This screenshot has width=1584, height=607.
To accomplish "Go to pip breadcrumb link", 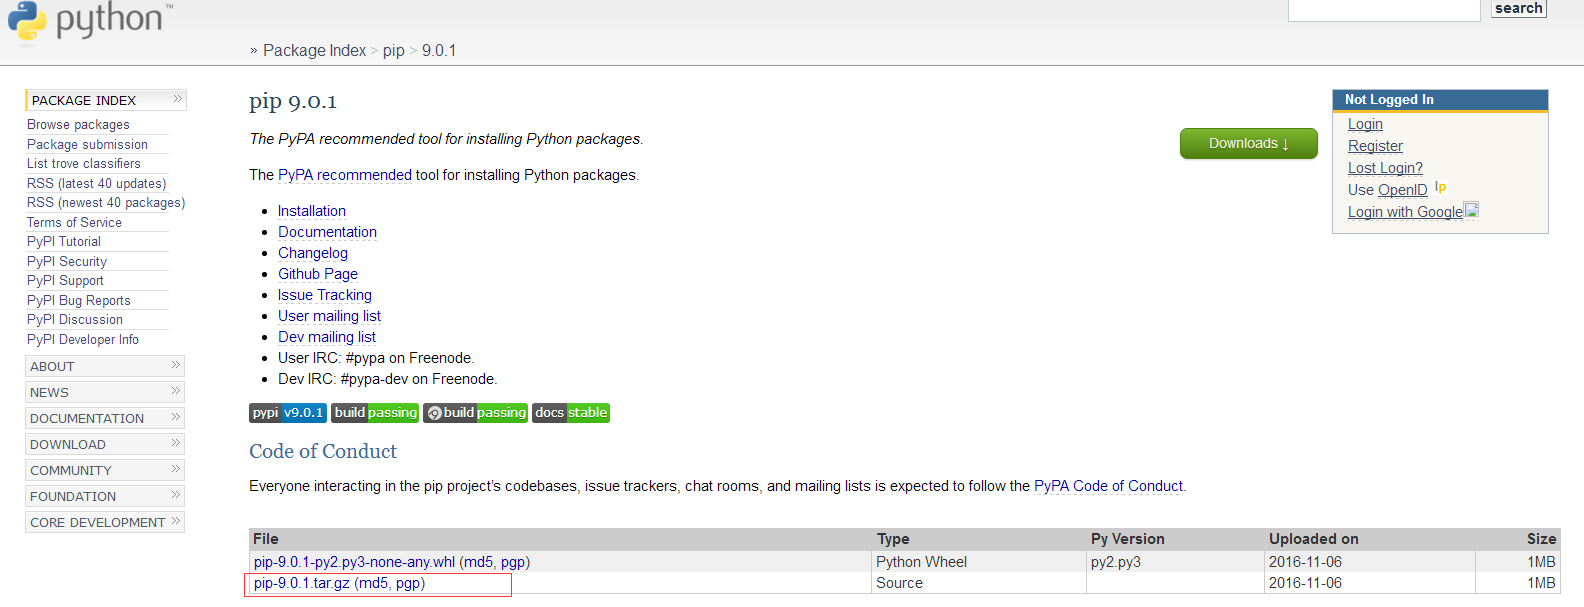I will coord(394,50).
